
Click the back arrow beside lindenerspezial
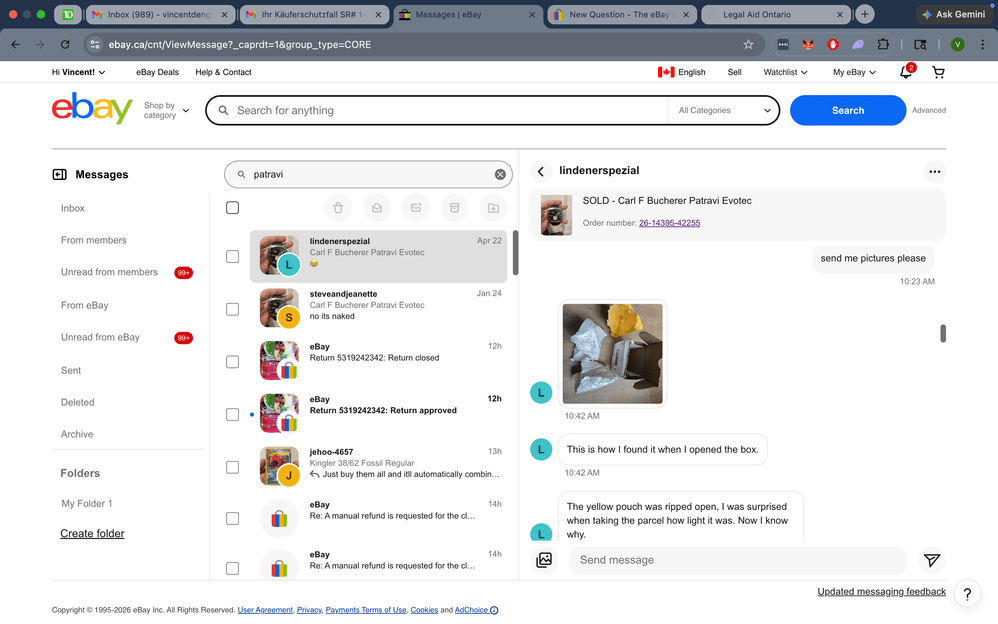click(x=540, y=171)
